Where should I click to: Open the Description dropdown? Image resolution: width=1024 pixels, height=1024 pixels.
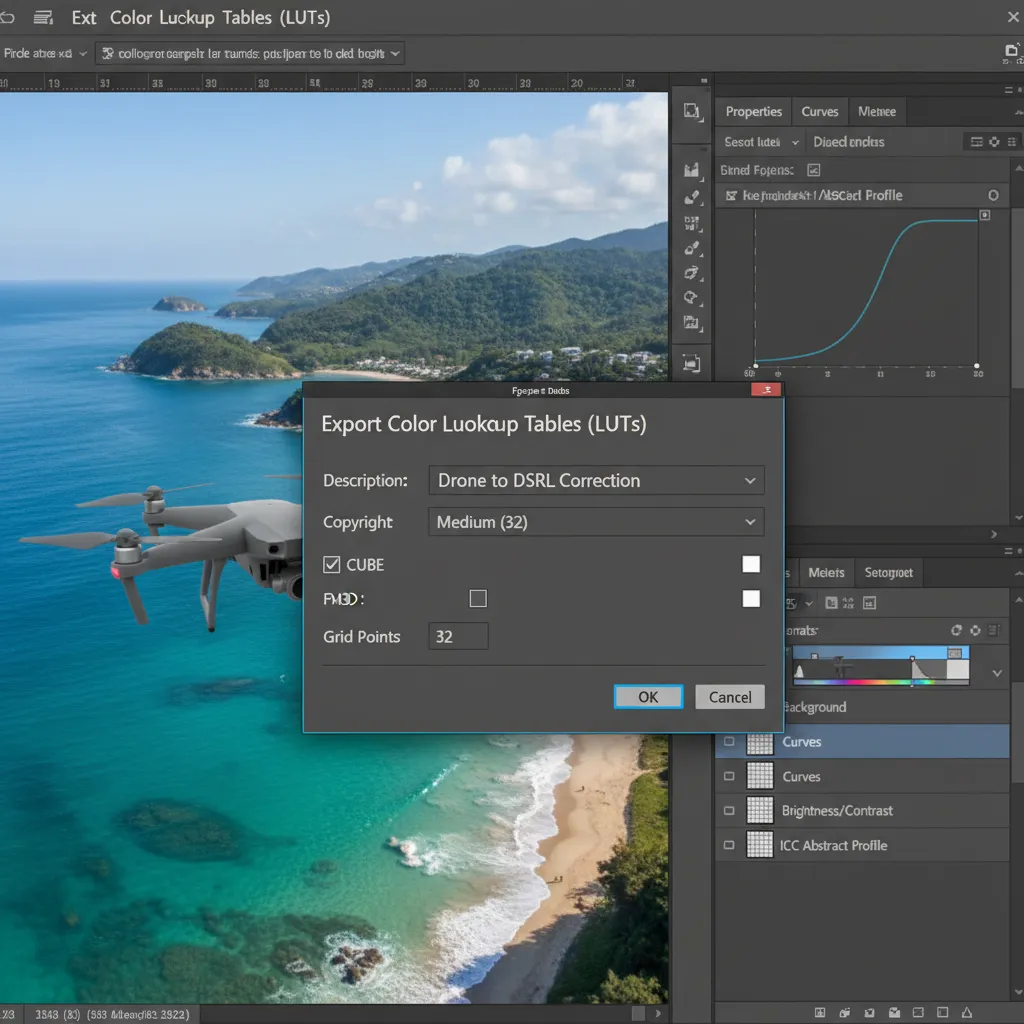pyautogui.click(x=596, y=481)
